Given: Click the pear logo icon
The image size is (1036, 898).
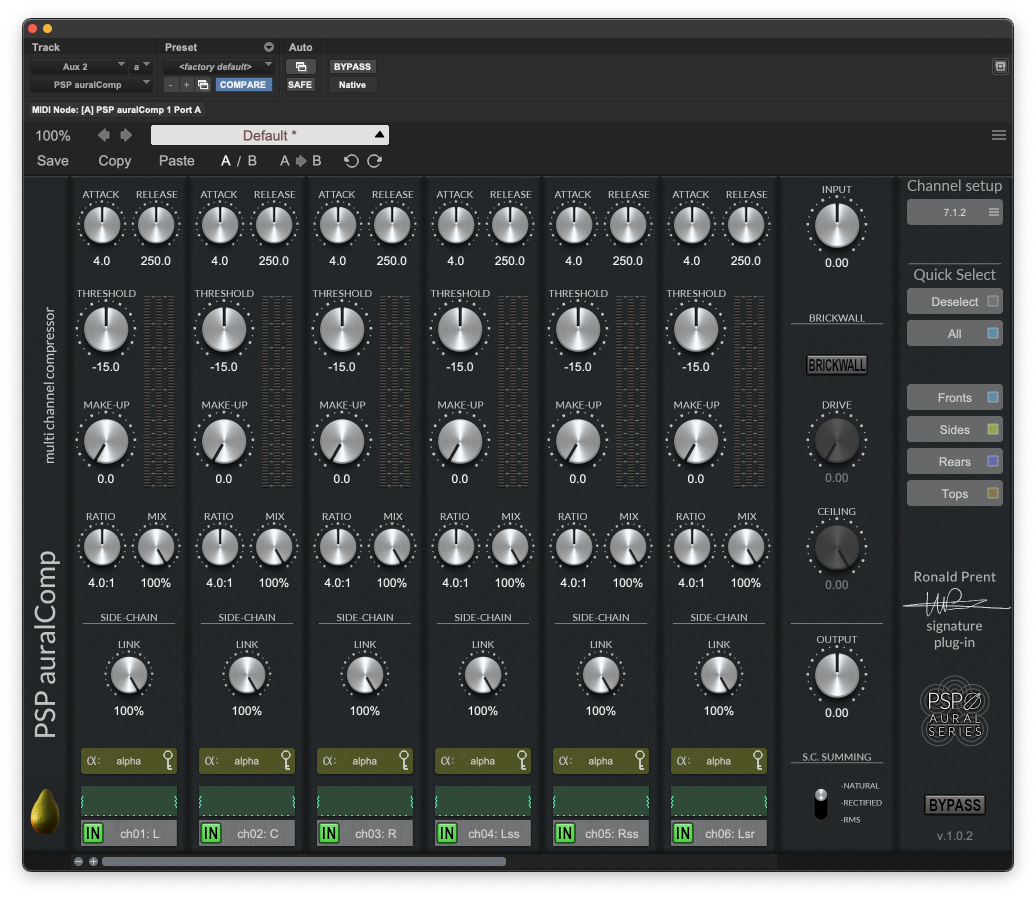Looking at the screenshot, I should tap(45, 811).
